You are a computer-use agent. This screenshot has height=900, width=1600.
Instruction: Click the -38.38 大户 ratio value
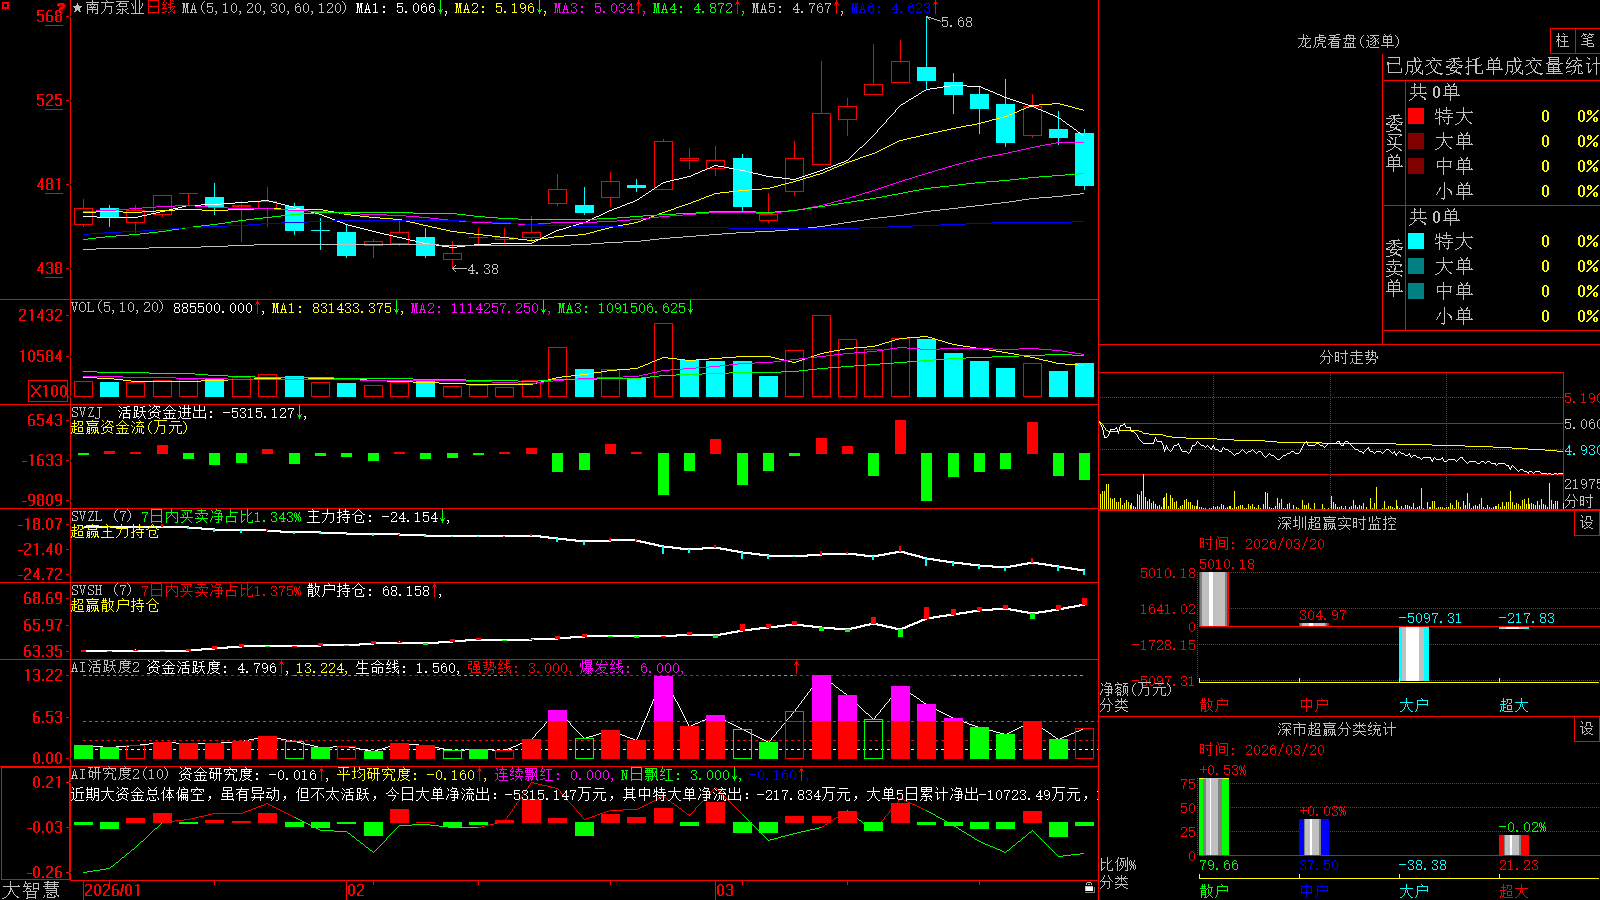tap(1422, 865)
